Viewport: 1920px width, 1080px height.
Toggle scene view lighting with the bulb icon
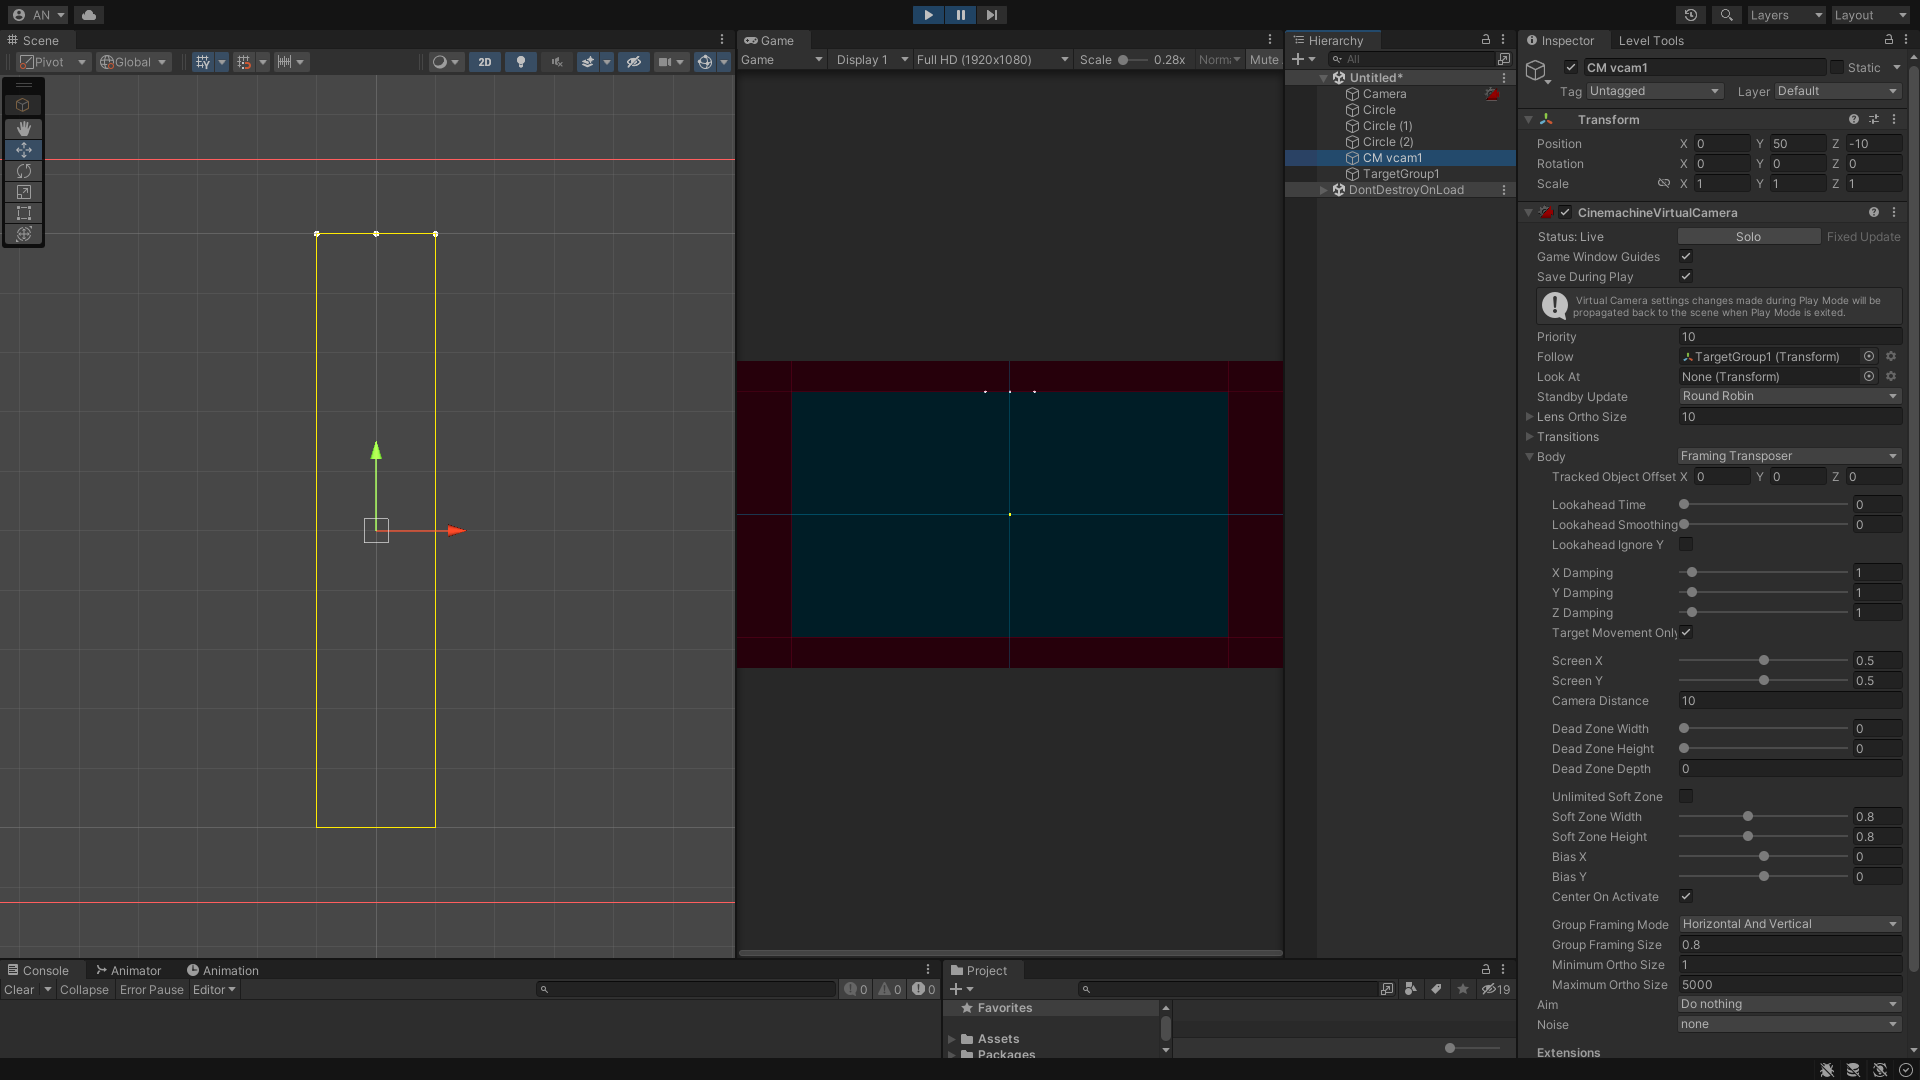coord(520,61)
